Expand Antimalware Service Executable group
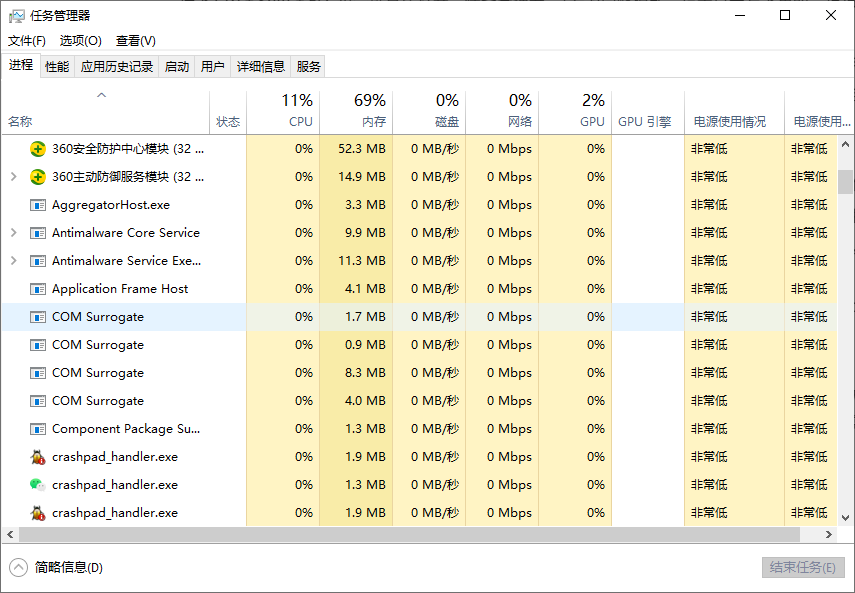Screen dimensions: 855x593 (14, 261)
